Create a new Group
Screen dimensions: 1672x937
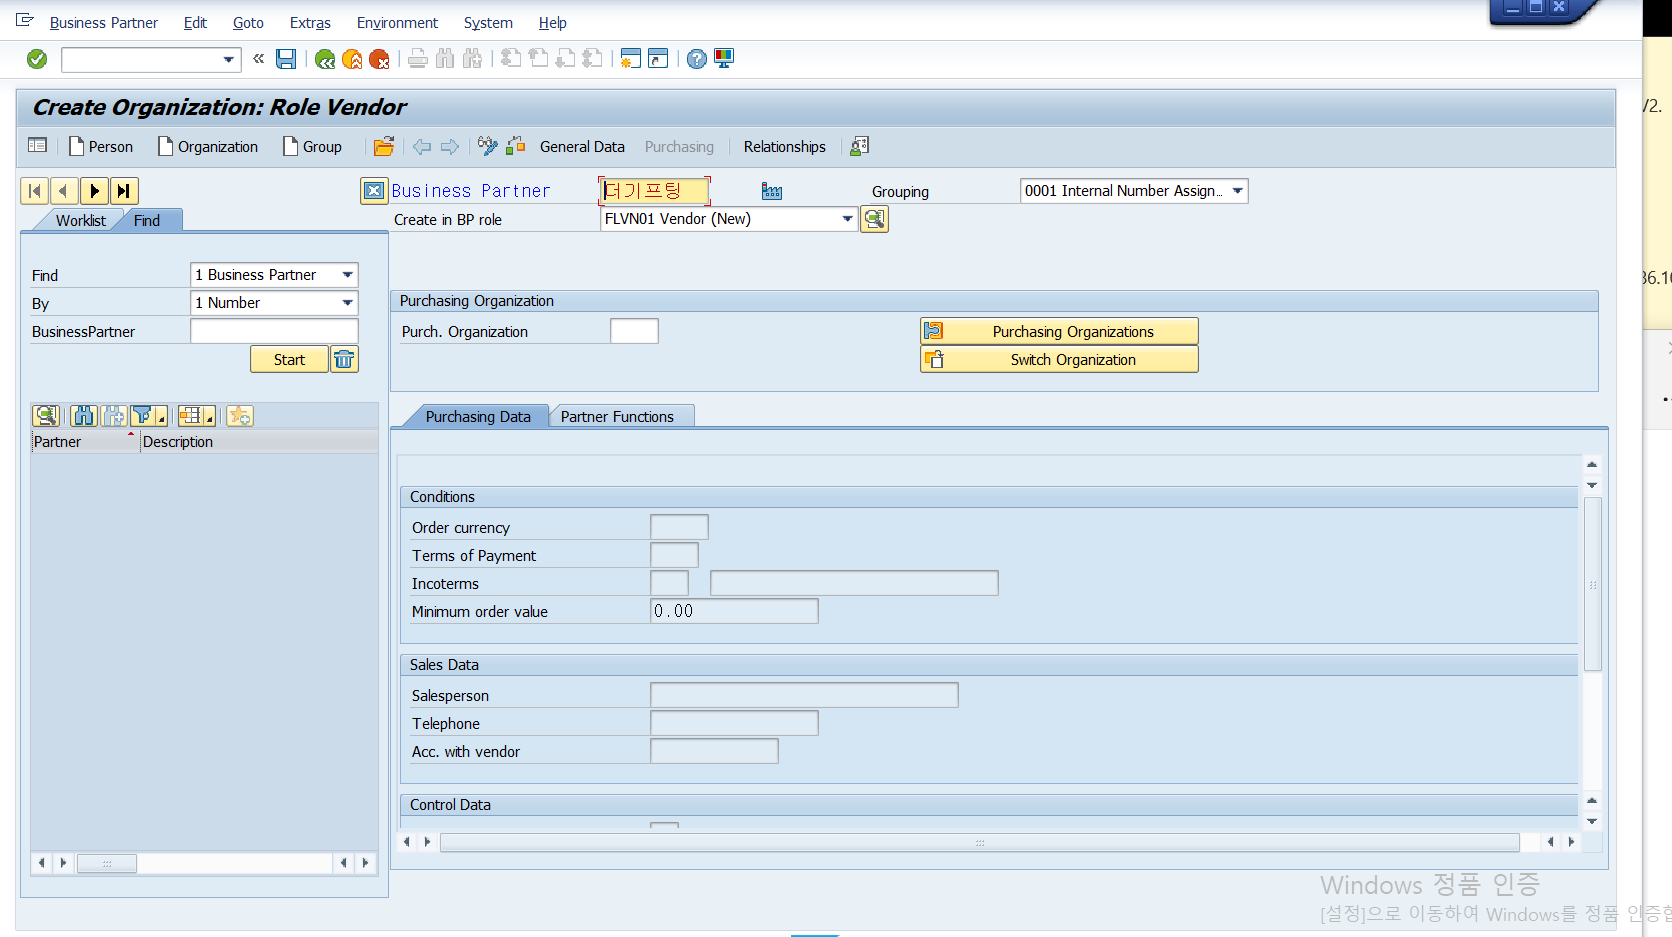312,146
